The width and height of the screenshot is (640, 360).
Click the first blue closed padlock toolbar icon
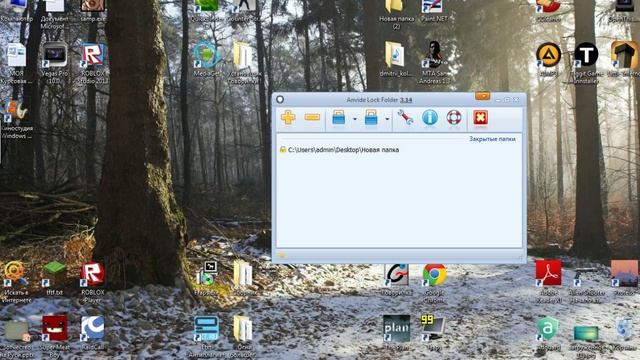tap(339, 118)
